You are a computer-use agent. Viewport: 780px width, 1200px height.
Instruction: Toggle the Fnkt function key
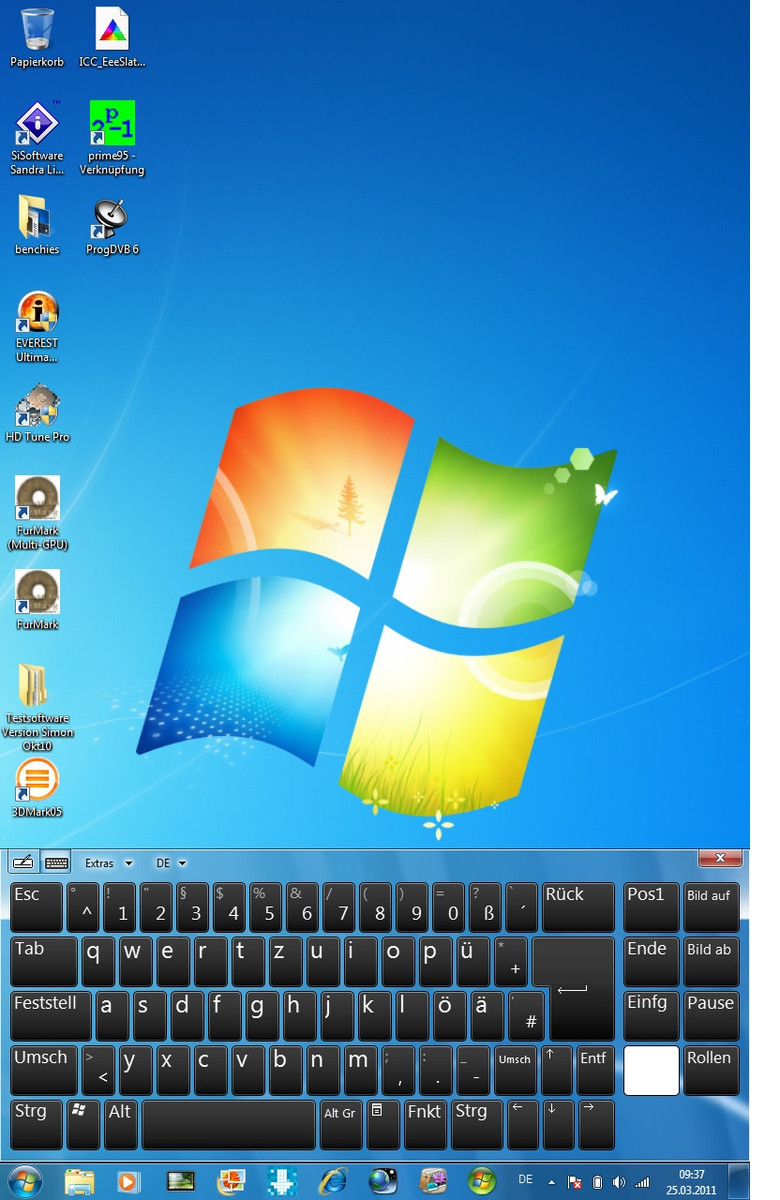tap(426, 1125)
